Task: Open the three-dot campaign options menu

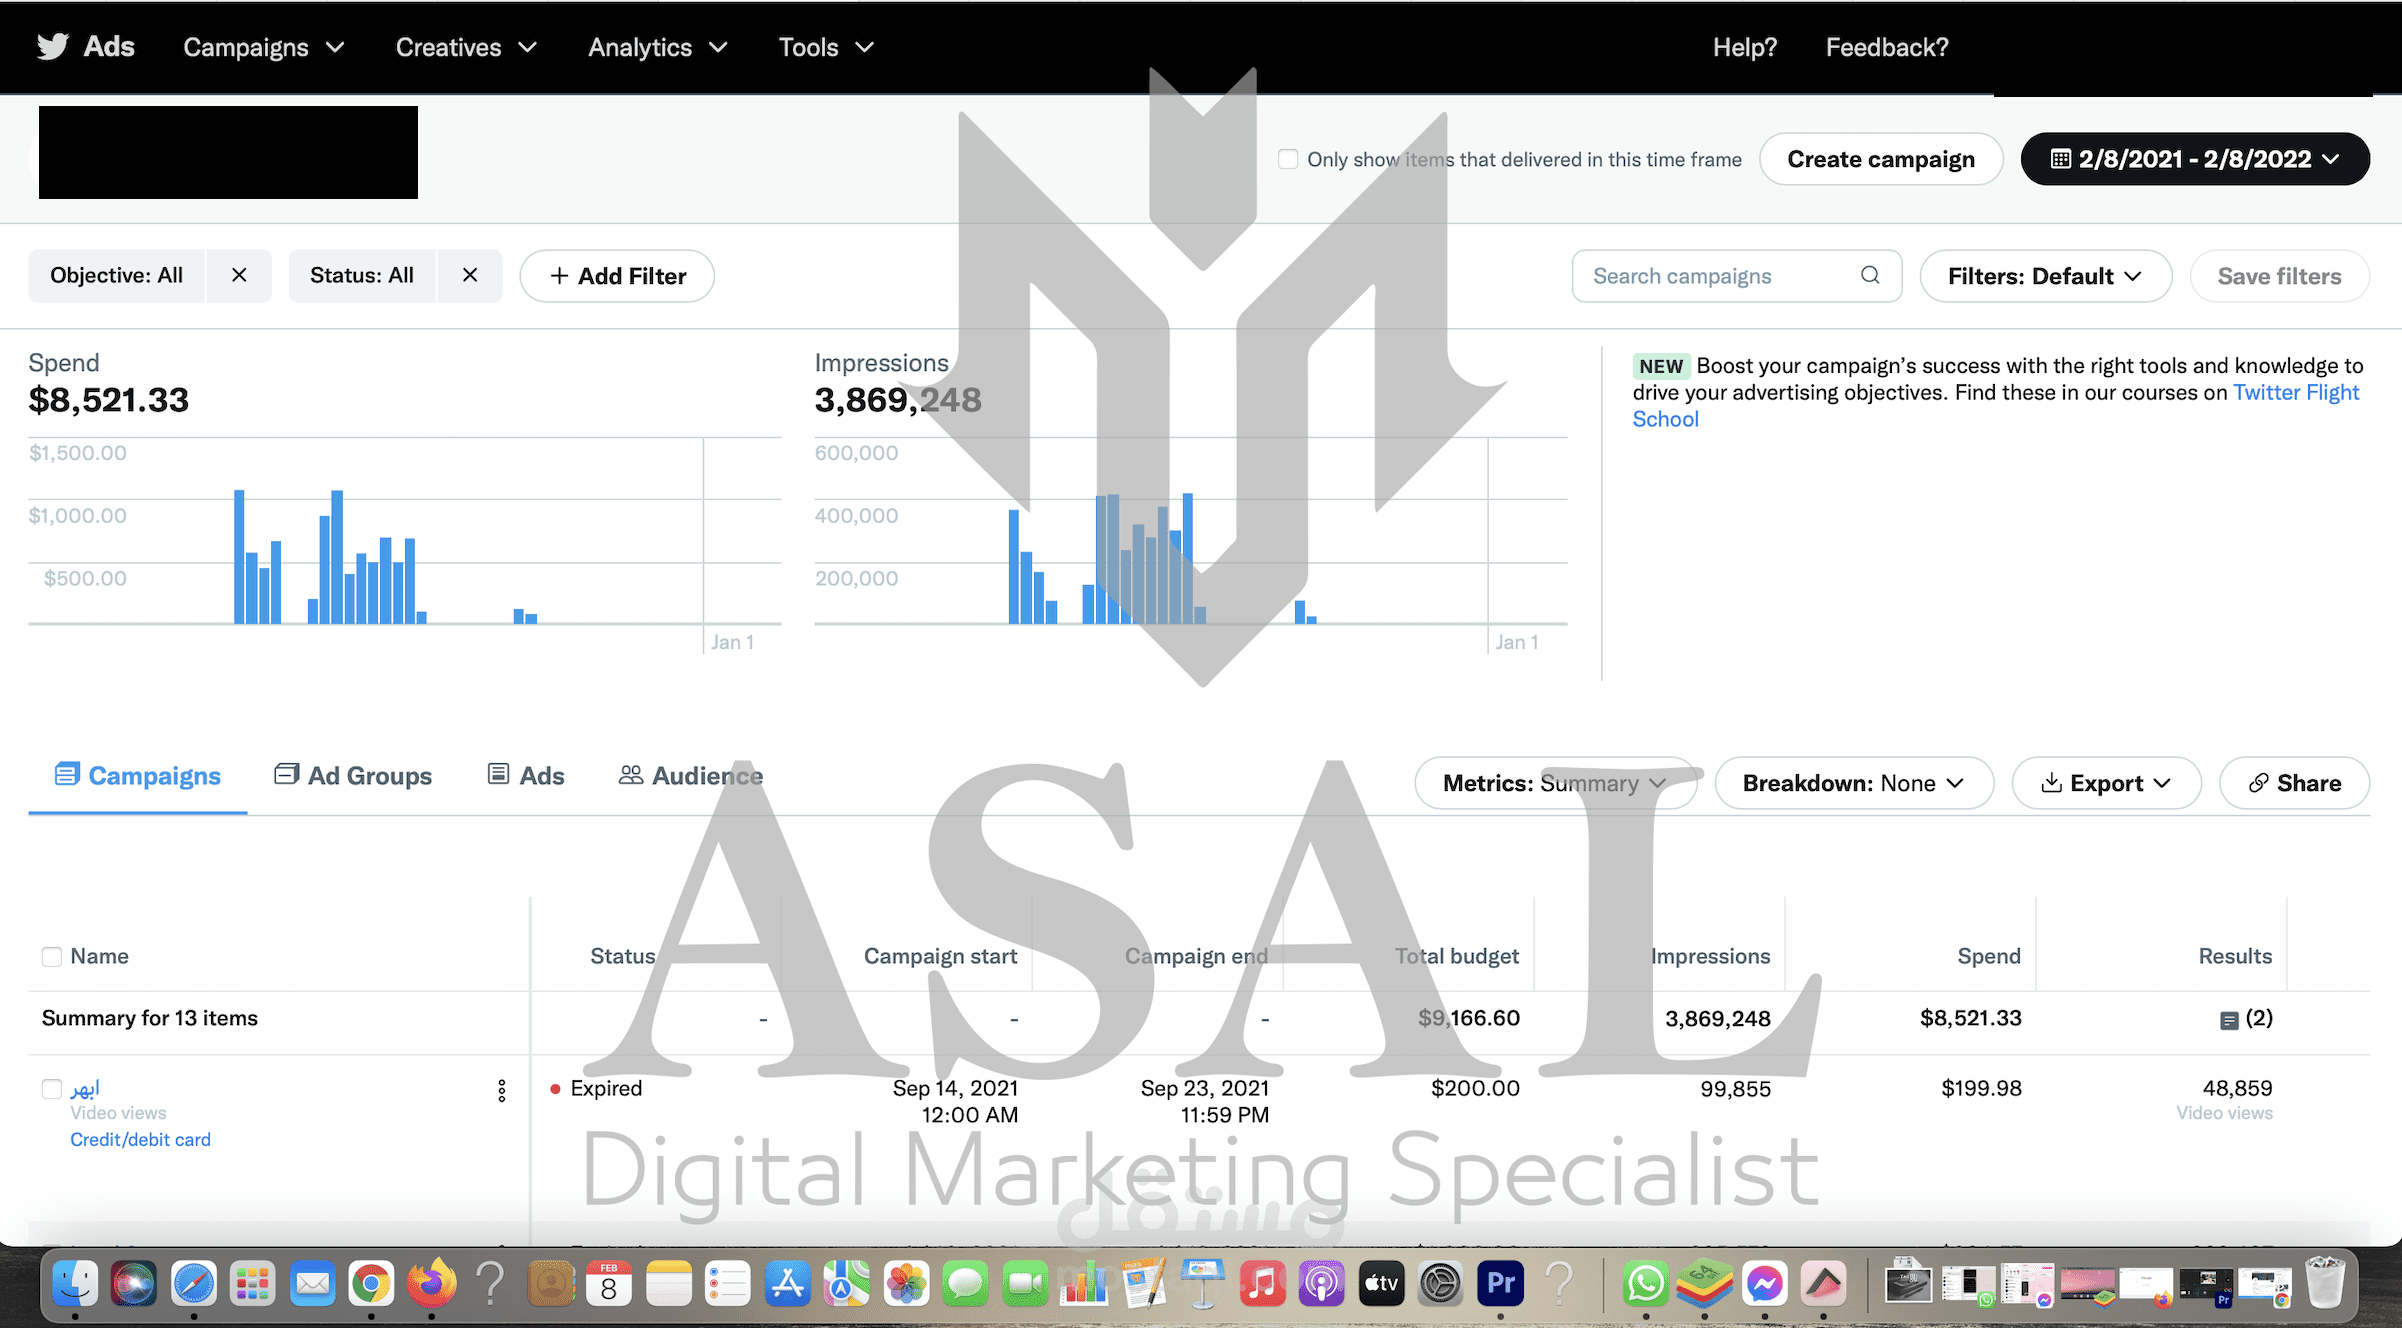Action: click(502, 1090)
